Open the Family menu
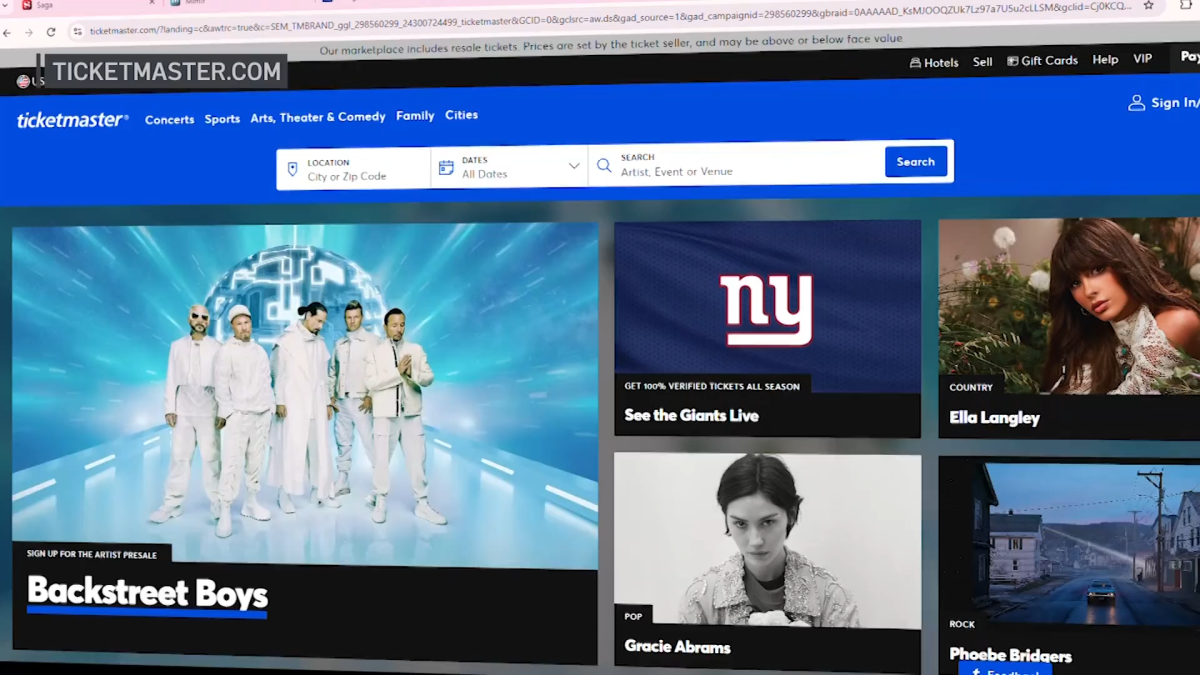Image resolution: width=1200 pixels, height=675 pixels. click(415, 116)
